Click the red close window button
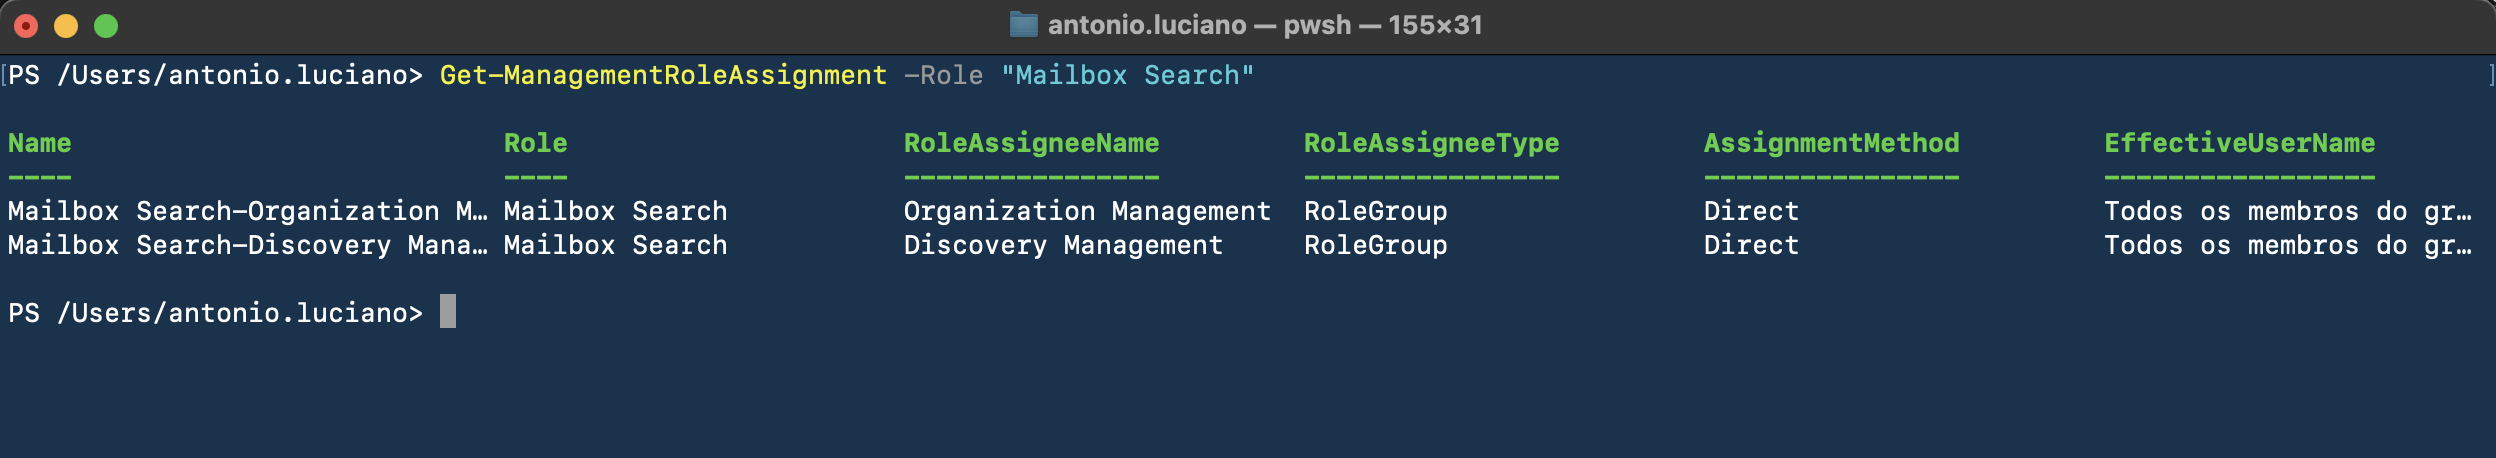The image size is (2496, 458). (26, 26)
